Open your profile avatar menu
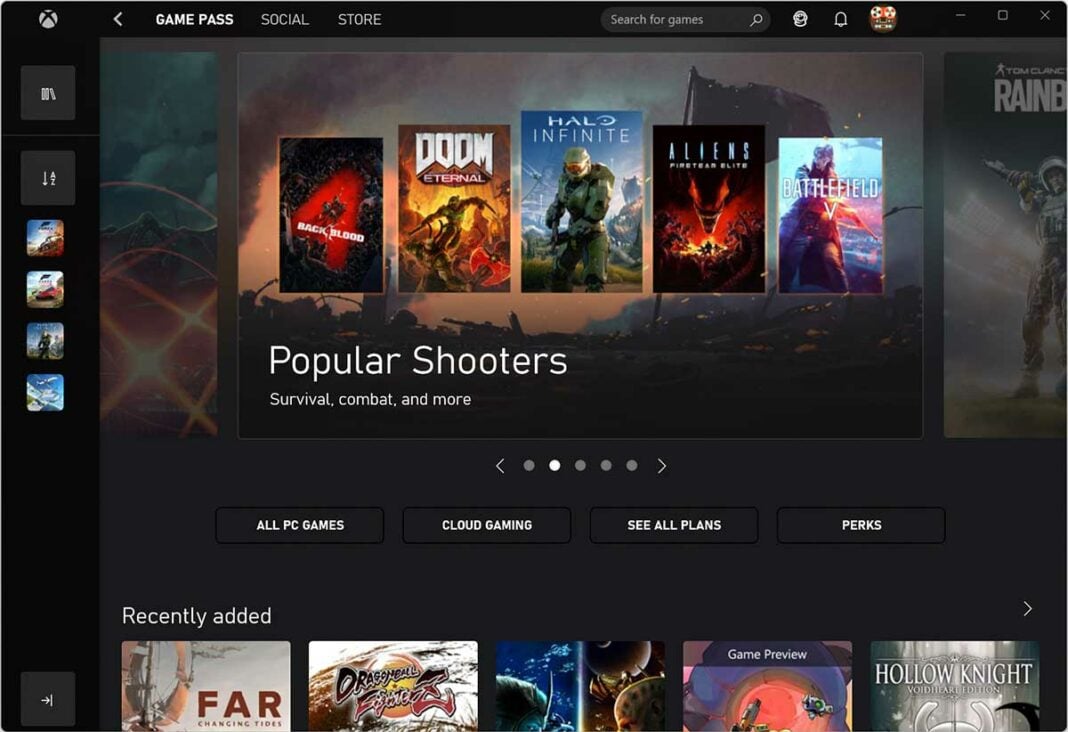Viewport: 1068px width, 732px height. coord(883,19)
